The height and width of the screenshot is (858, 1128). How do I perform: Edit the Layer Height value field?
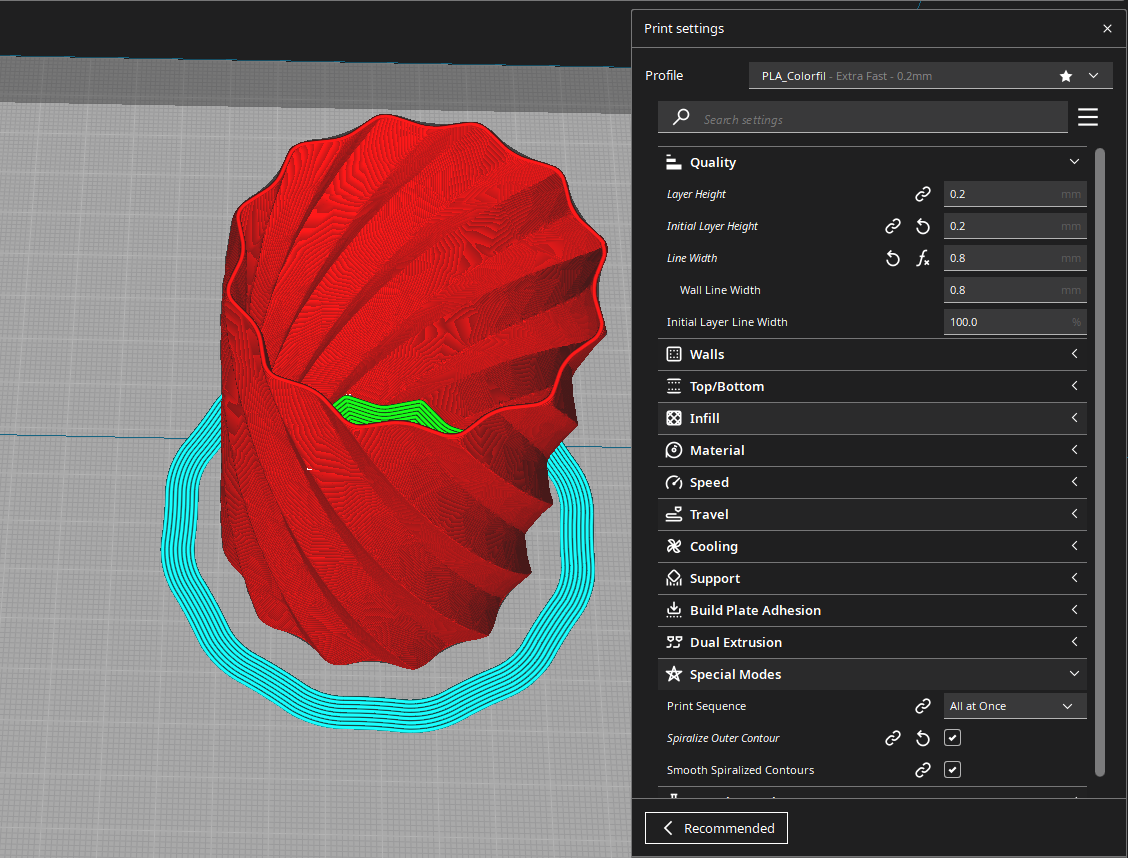(x=1014, y=194)
